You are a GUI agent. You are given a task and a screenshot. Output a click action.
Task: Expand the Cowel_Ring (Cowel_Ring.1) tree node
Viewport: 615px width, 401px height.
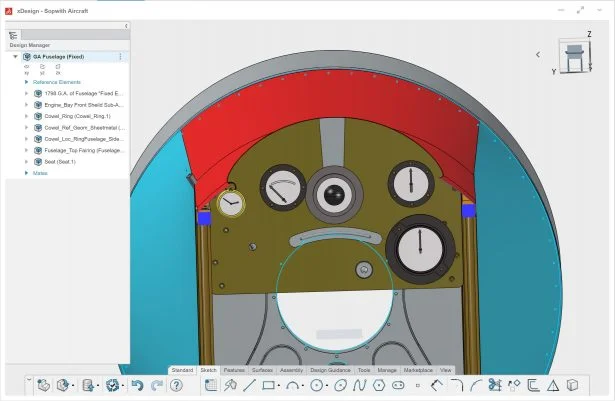click(x=27, y=116)
